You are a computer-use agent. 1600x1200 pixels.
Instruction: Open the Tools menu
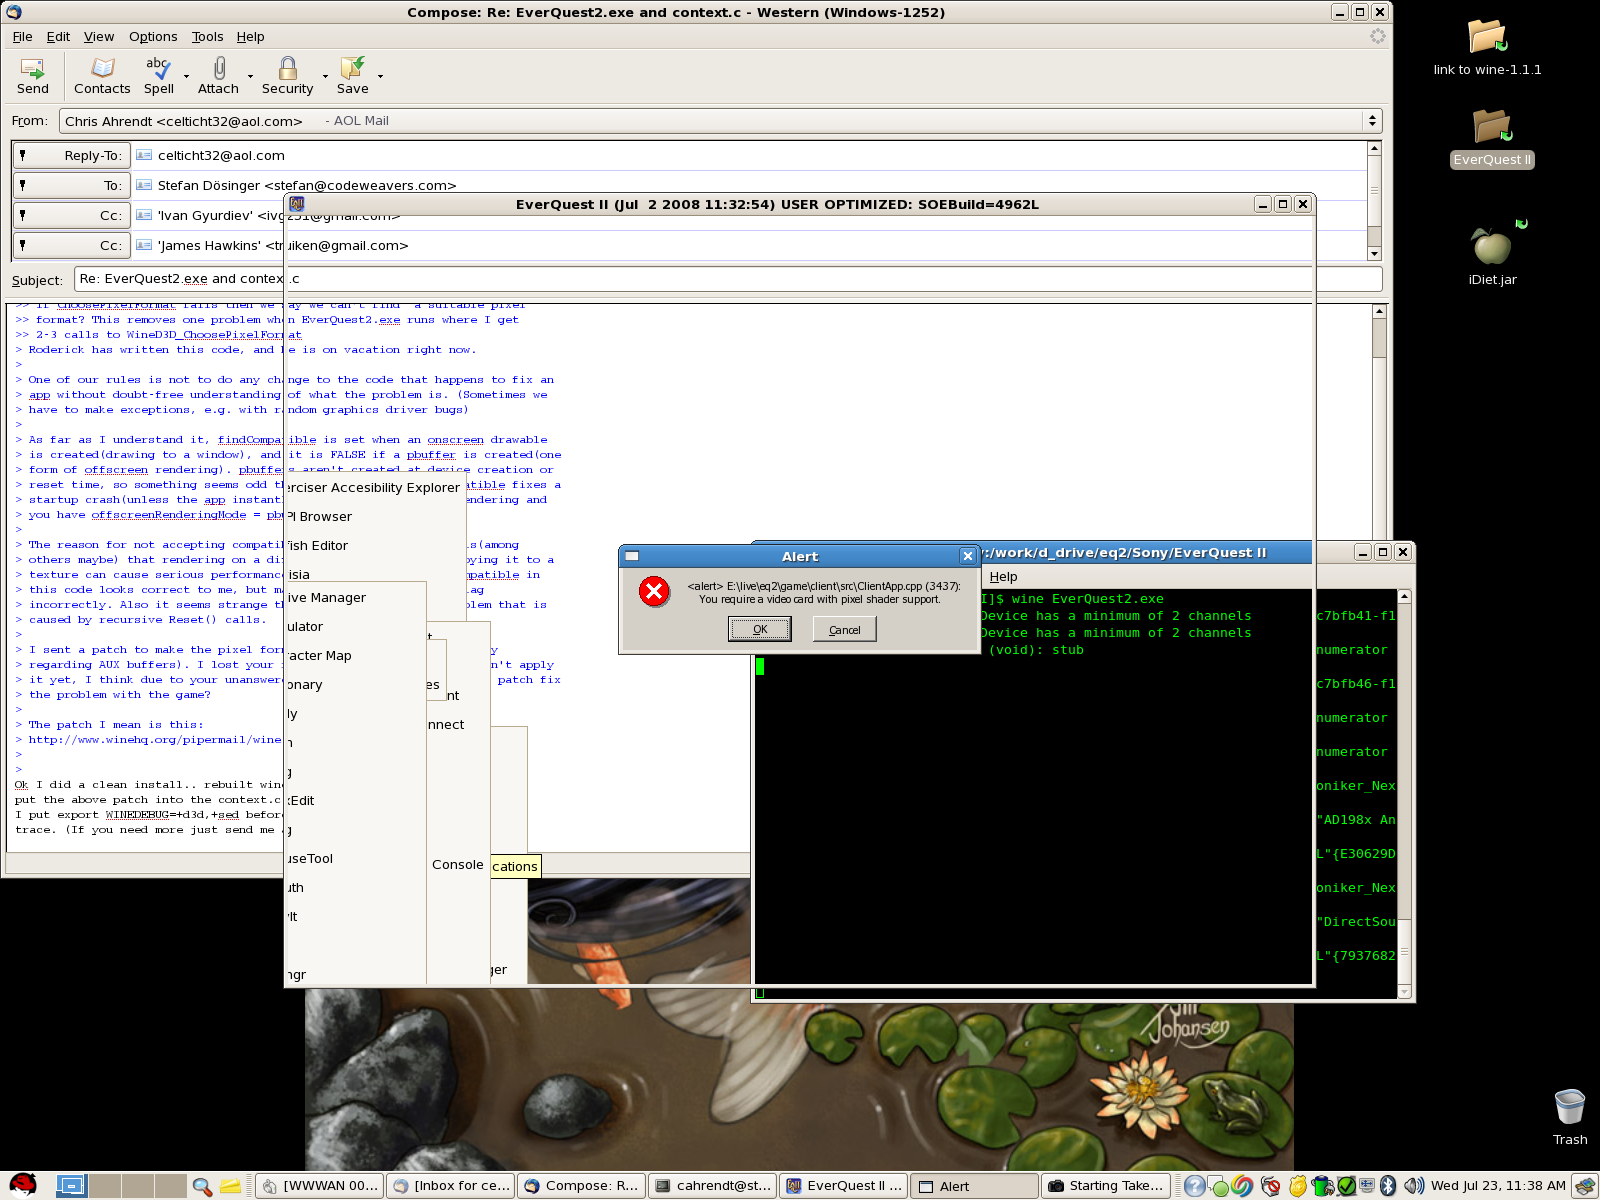click(x=207, y=37)
